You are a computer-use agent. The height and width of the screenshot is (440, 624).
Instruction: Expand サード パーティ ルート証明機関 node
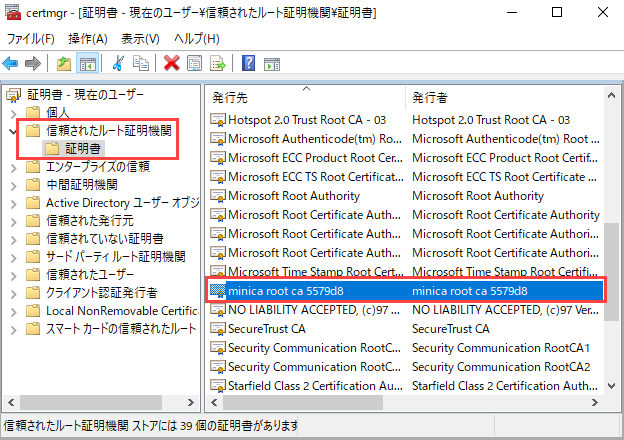tap(14, 258)
